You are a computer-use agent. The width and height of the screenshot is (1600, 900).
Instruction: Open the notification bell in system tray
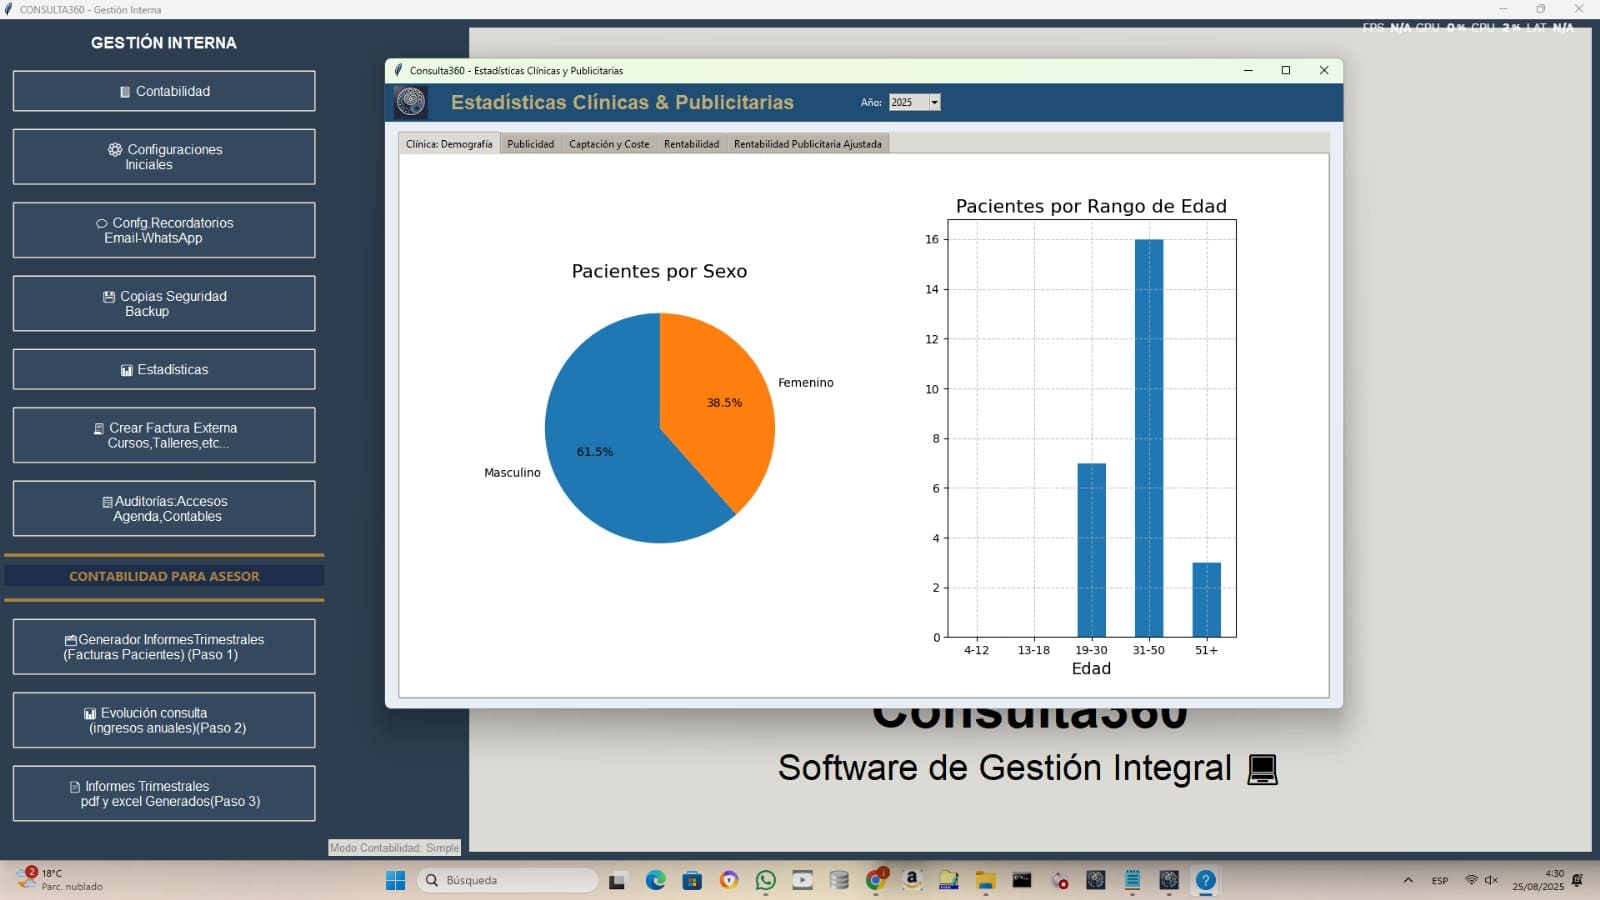(1578, 880)
